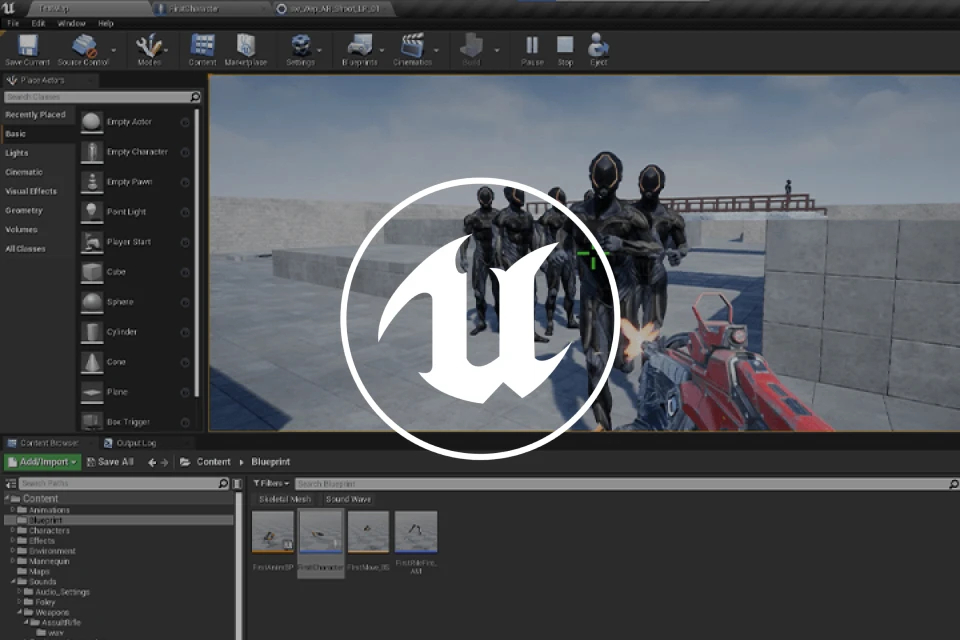Open the Blueprints dropdown arrow
Viewport: 960px width, 640px height.
(381, 50)
